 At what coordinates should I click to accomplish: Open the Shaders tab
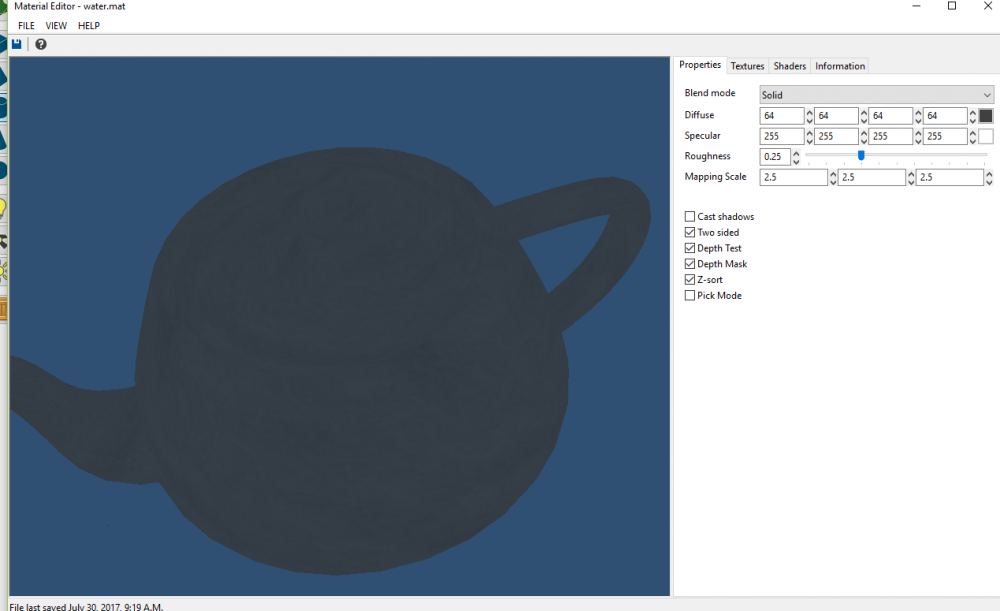click(x=789, y=65)
